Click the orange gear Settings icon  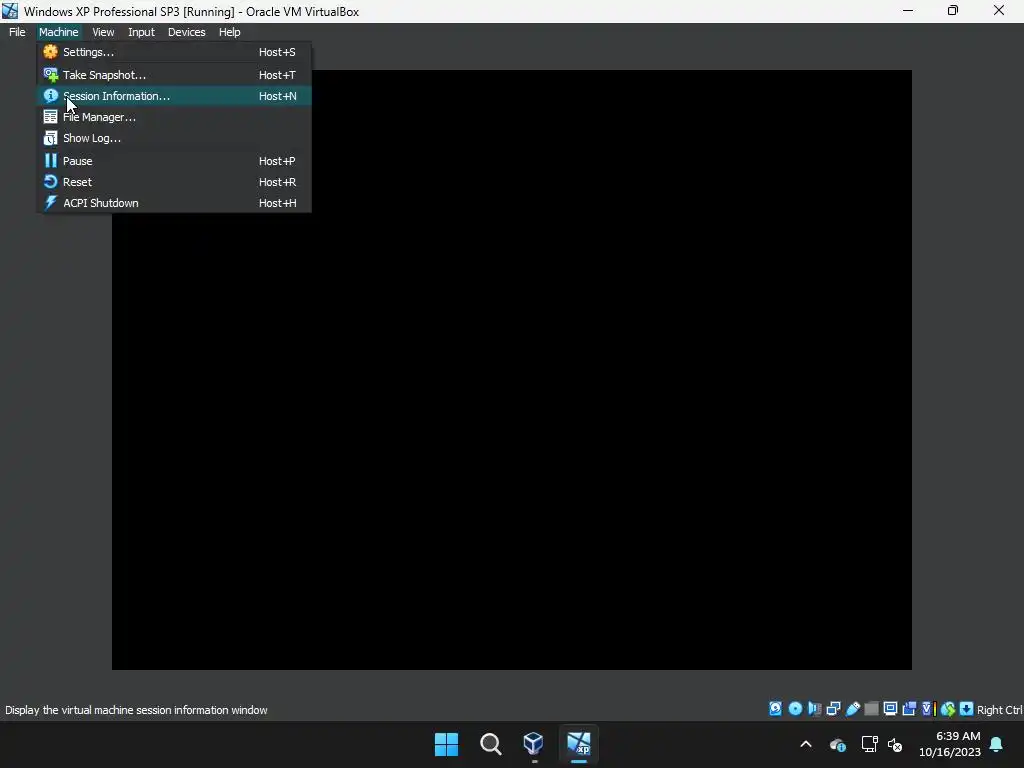pyautogui.click(x=50, y=52)
